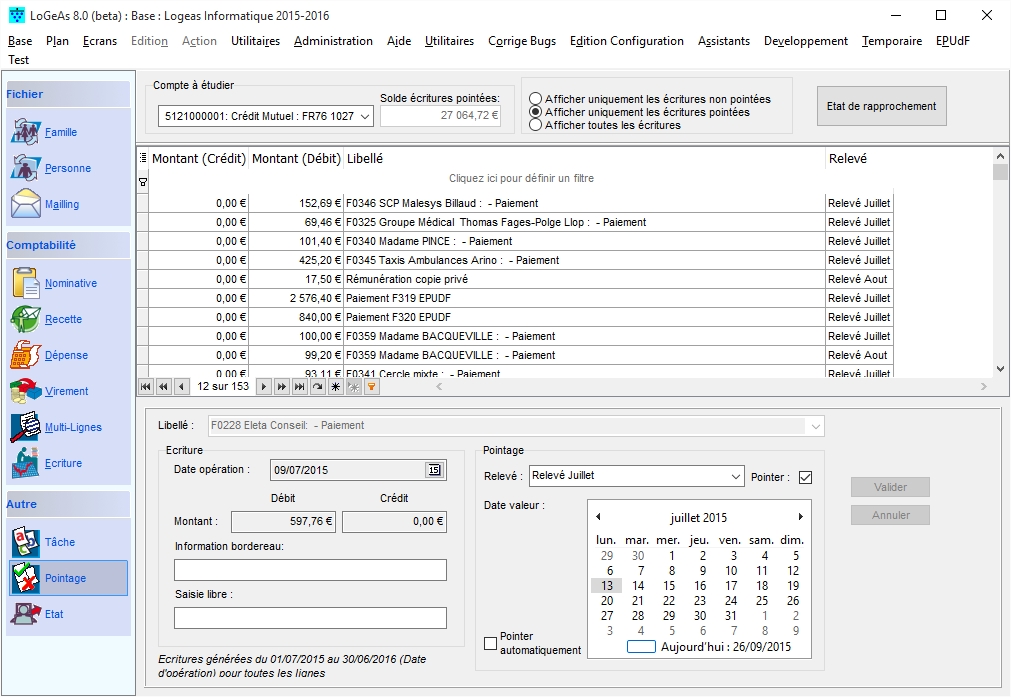Click the 'Information bordereau' text field
The height and width of the screenshot is (697, 1011).
click(310, 570)
